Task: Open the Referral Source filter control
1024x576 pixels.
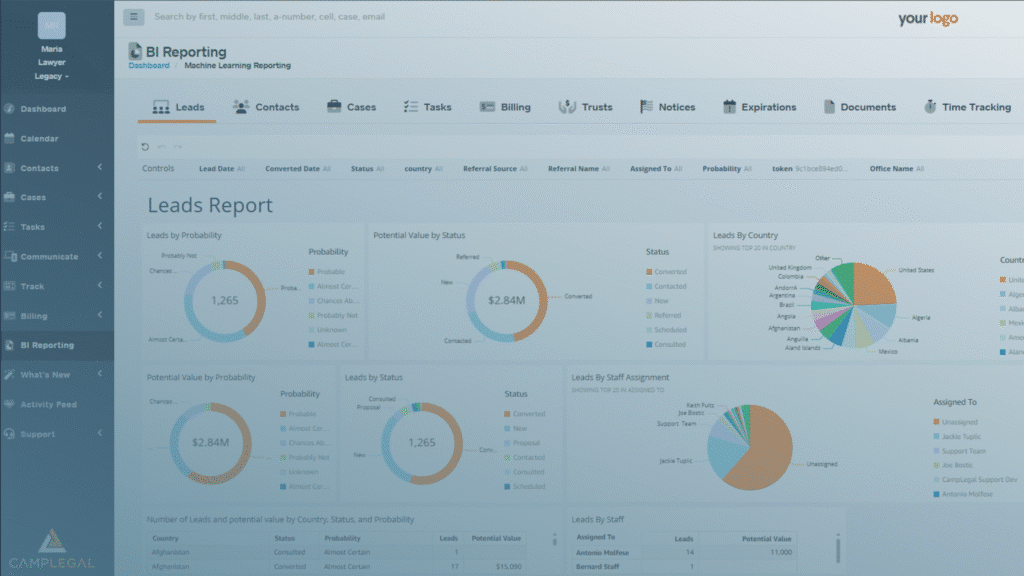Action: coord(495,169)
